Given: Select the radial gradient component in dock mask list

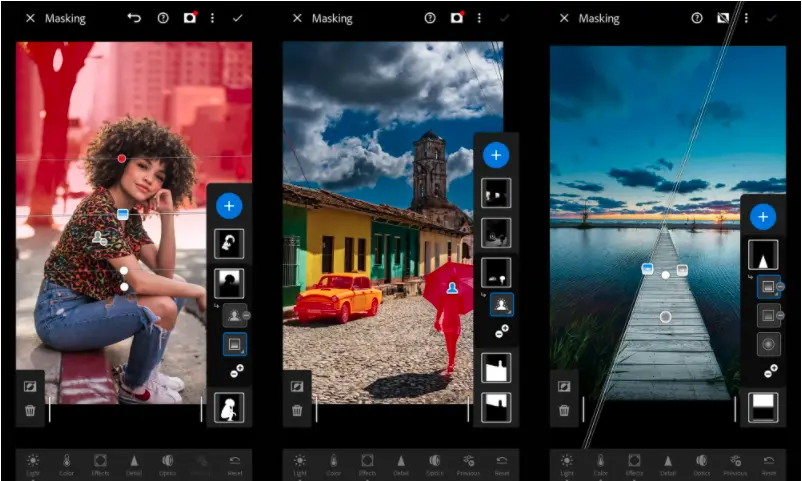Looking at the screenshot, I should tap(768, 344).
